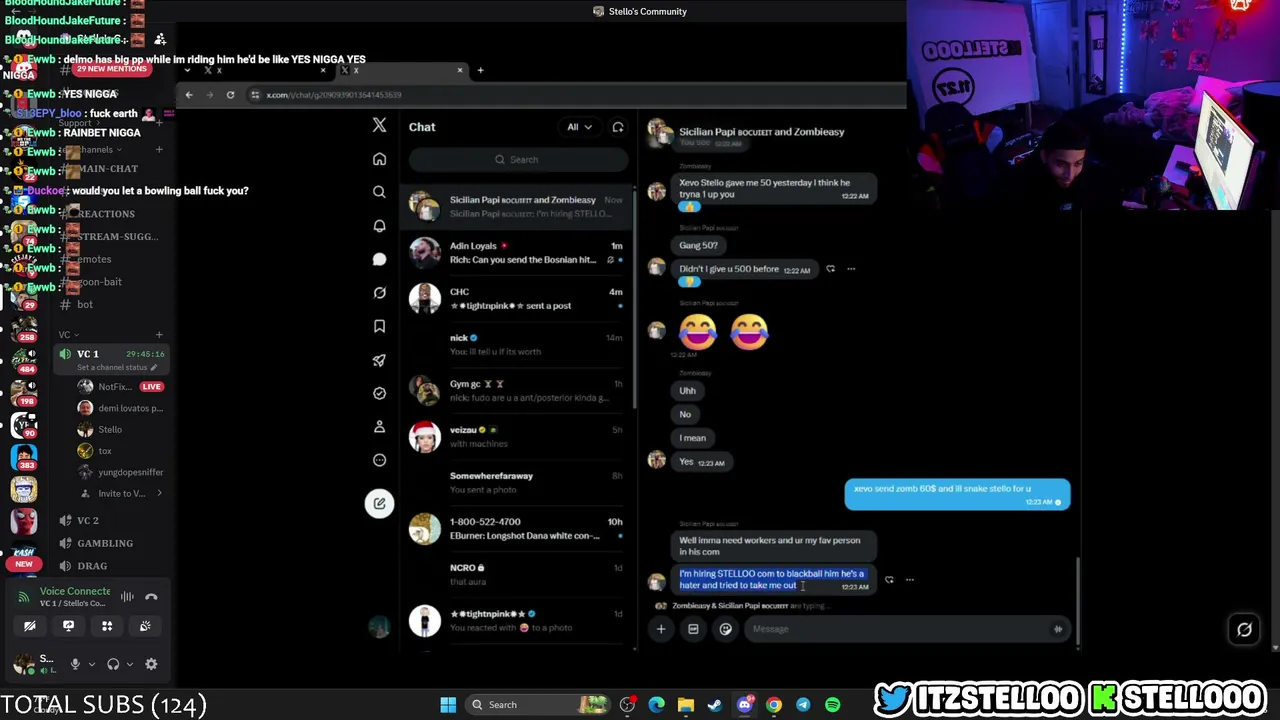Go back in the browser
The width and height of the screenshot is (1280, 720).
click(189, 95)
